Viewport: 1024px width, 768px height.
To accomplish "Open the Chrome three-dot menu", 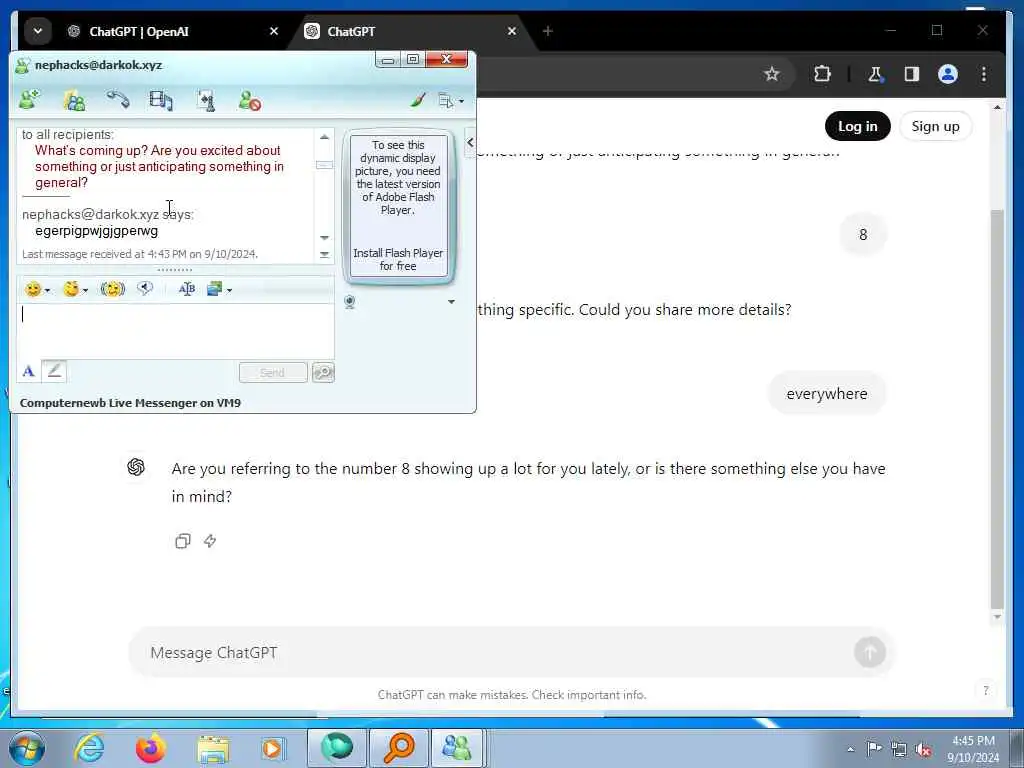I will (x=984, y=74).
